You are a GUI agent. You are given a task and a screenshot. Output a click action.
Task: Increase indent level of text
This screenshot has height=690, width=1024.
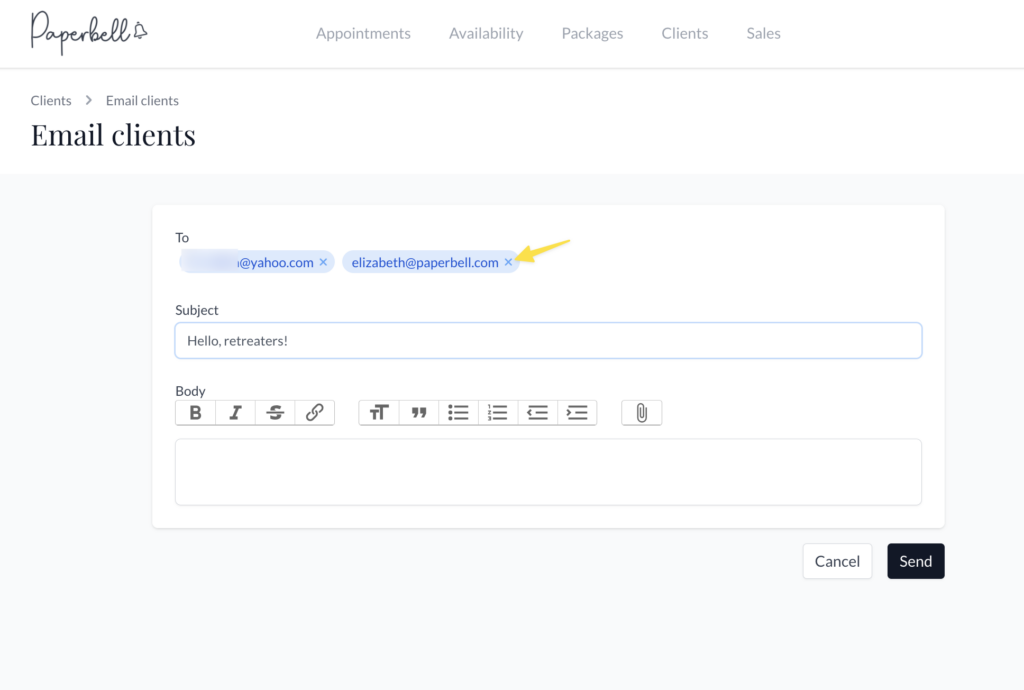pos(577,413)
